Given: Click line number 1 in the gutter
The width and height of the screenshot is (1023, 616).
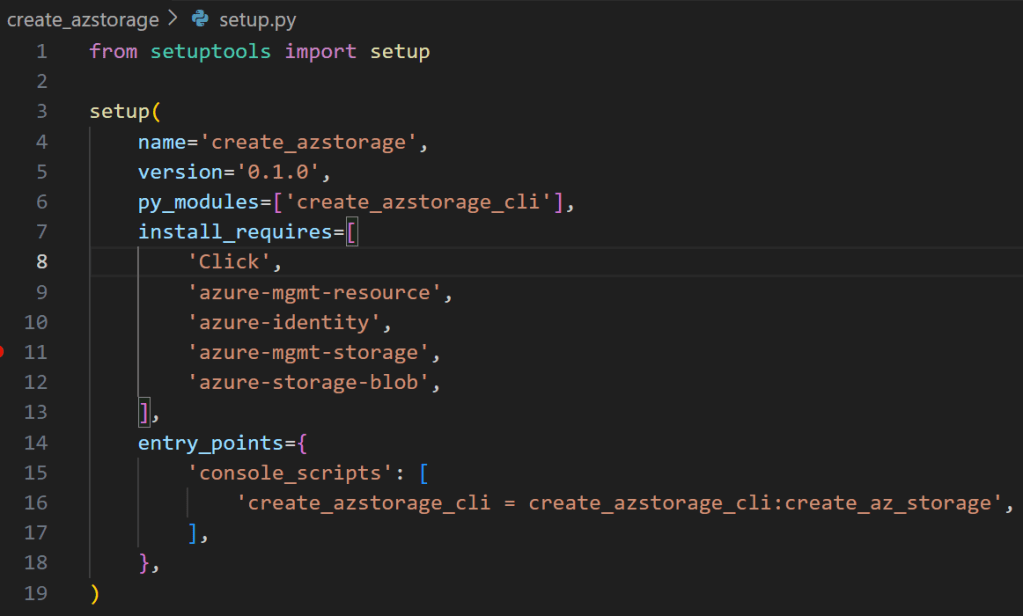Looking at the screenshot, I should tap(41, 51).
